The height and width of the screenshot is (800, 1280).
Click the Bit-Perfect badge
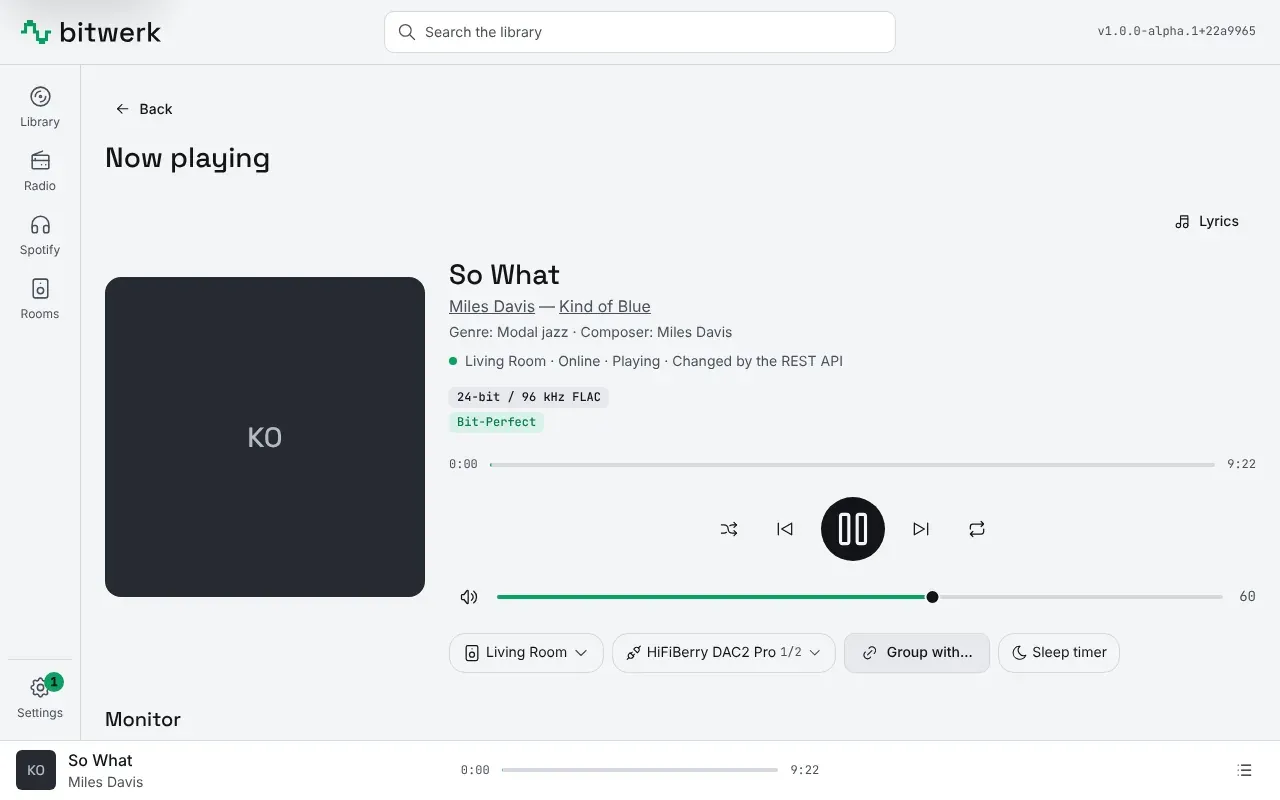[497, 422]
